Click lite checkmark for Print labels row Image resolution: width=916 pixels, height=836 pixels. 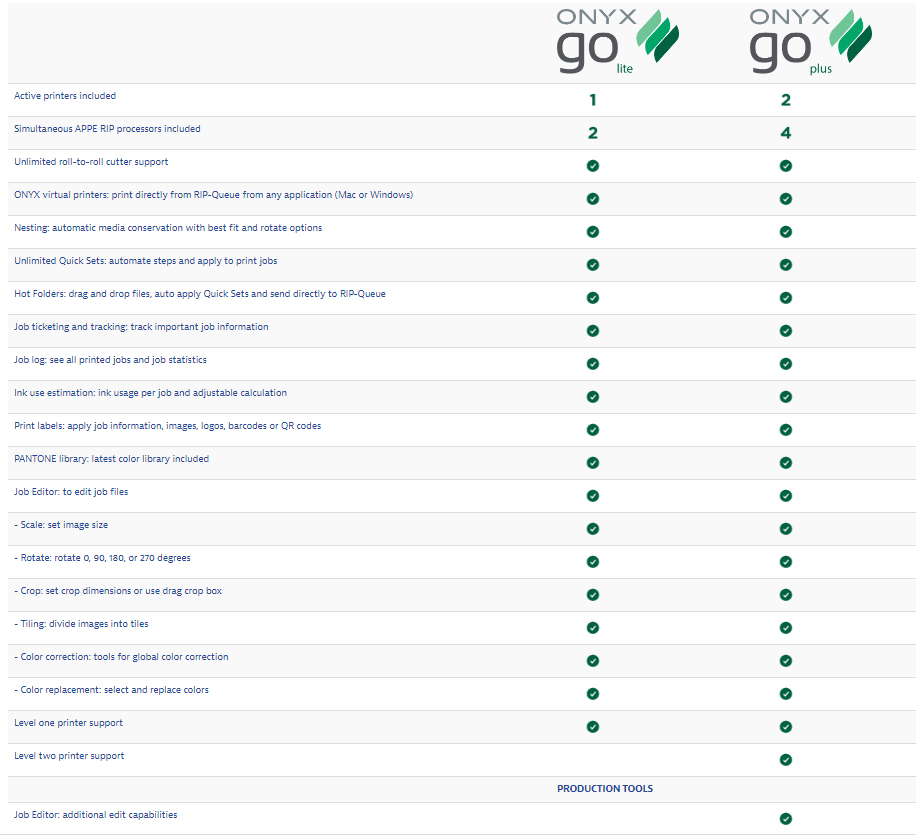point(593,430)
